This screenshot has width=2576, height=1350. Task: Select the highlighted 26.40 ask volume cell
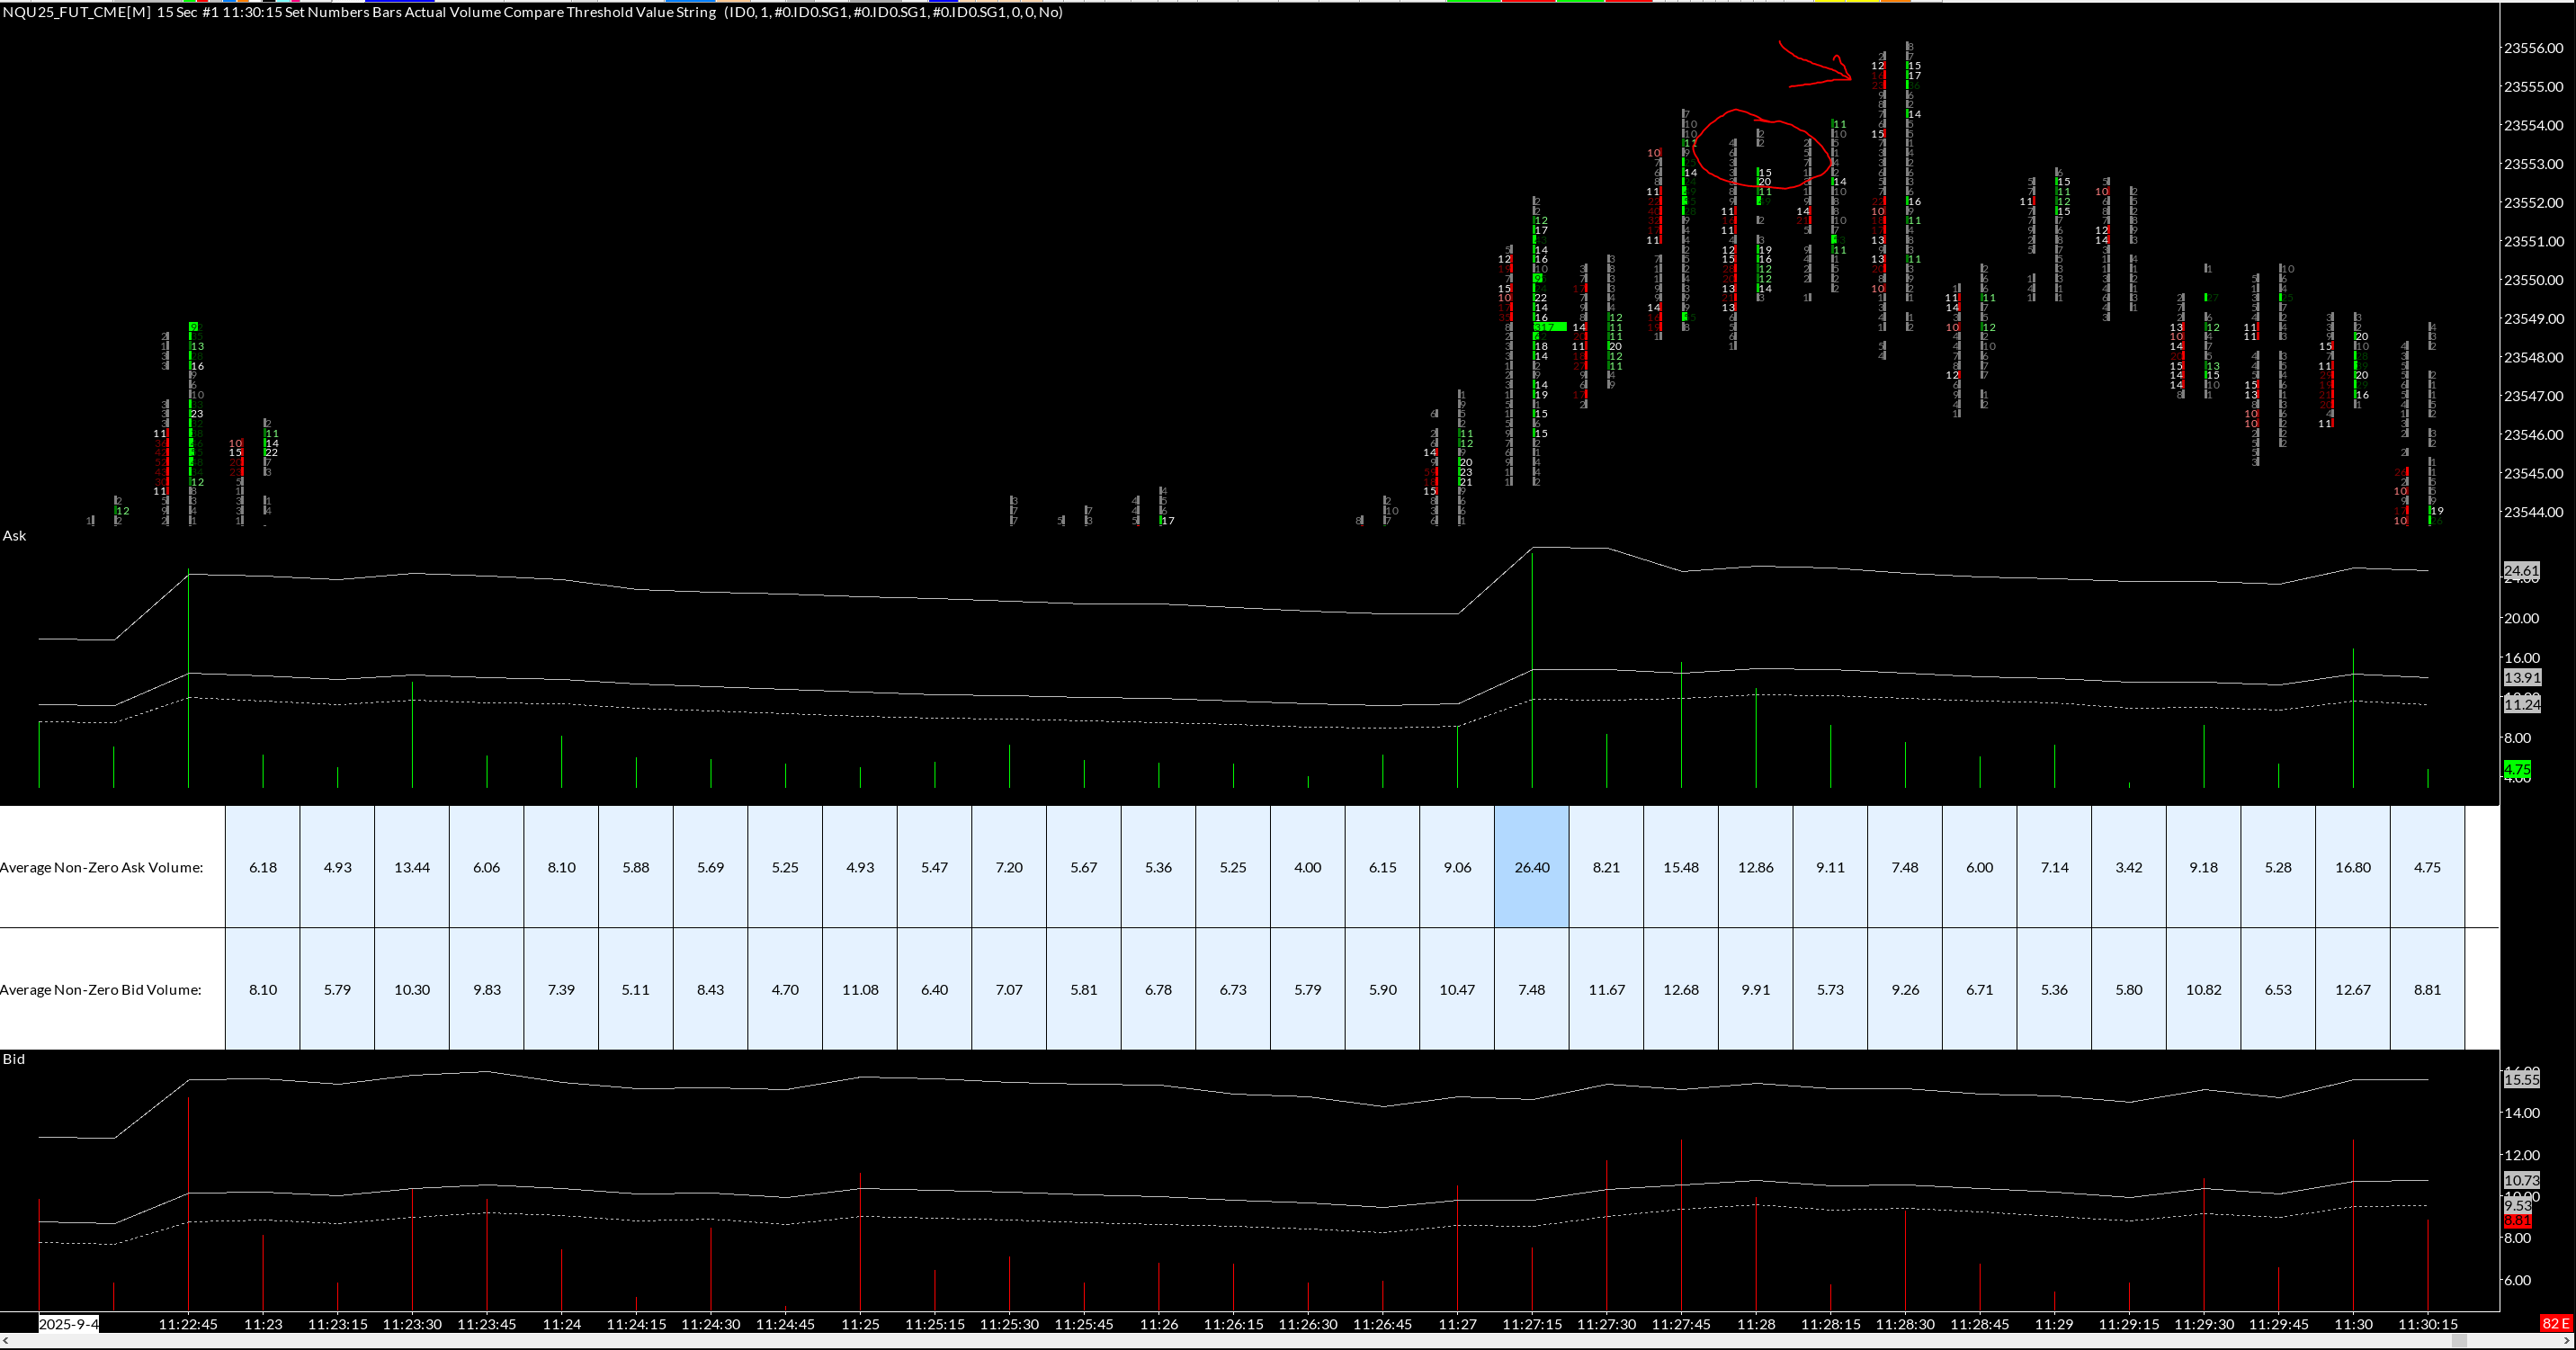click(x=1531, y=867)
